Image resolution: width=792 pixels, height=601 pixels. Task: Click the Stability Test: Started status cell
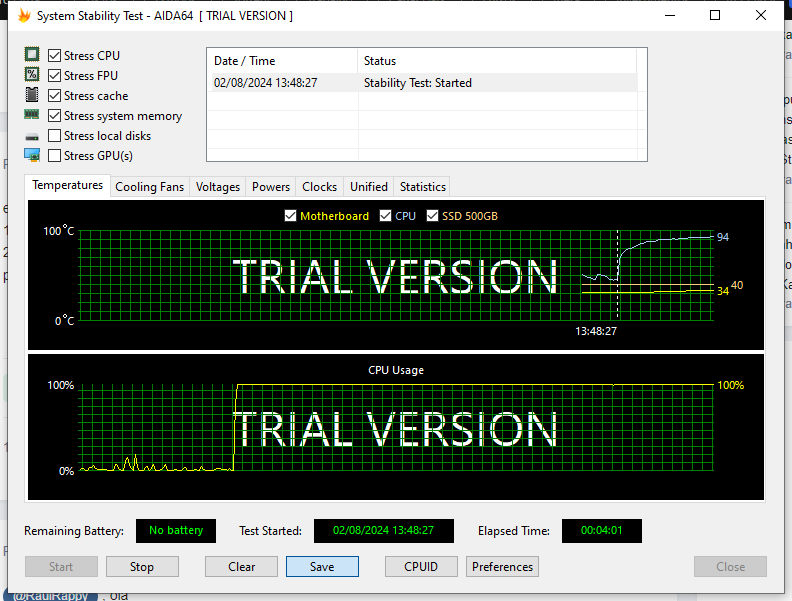point(418,83)
